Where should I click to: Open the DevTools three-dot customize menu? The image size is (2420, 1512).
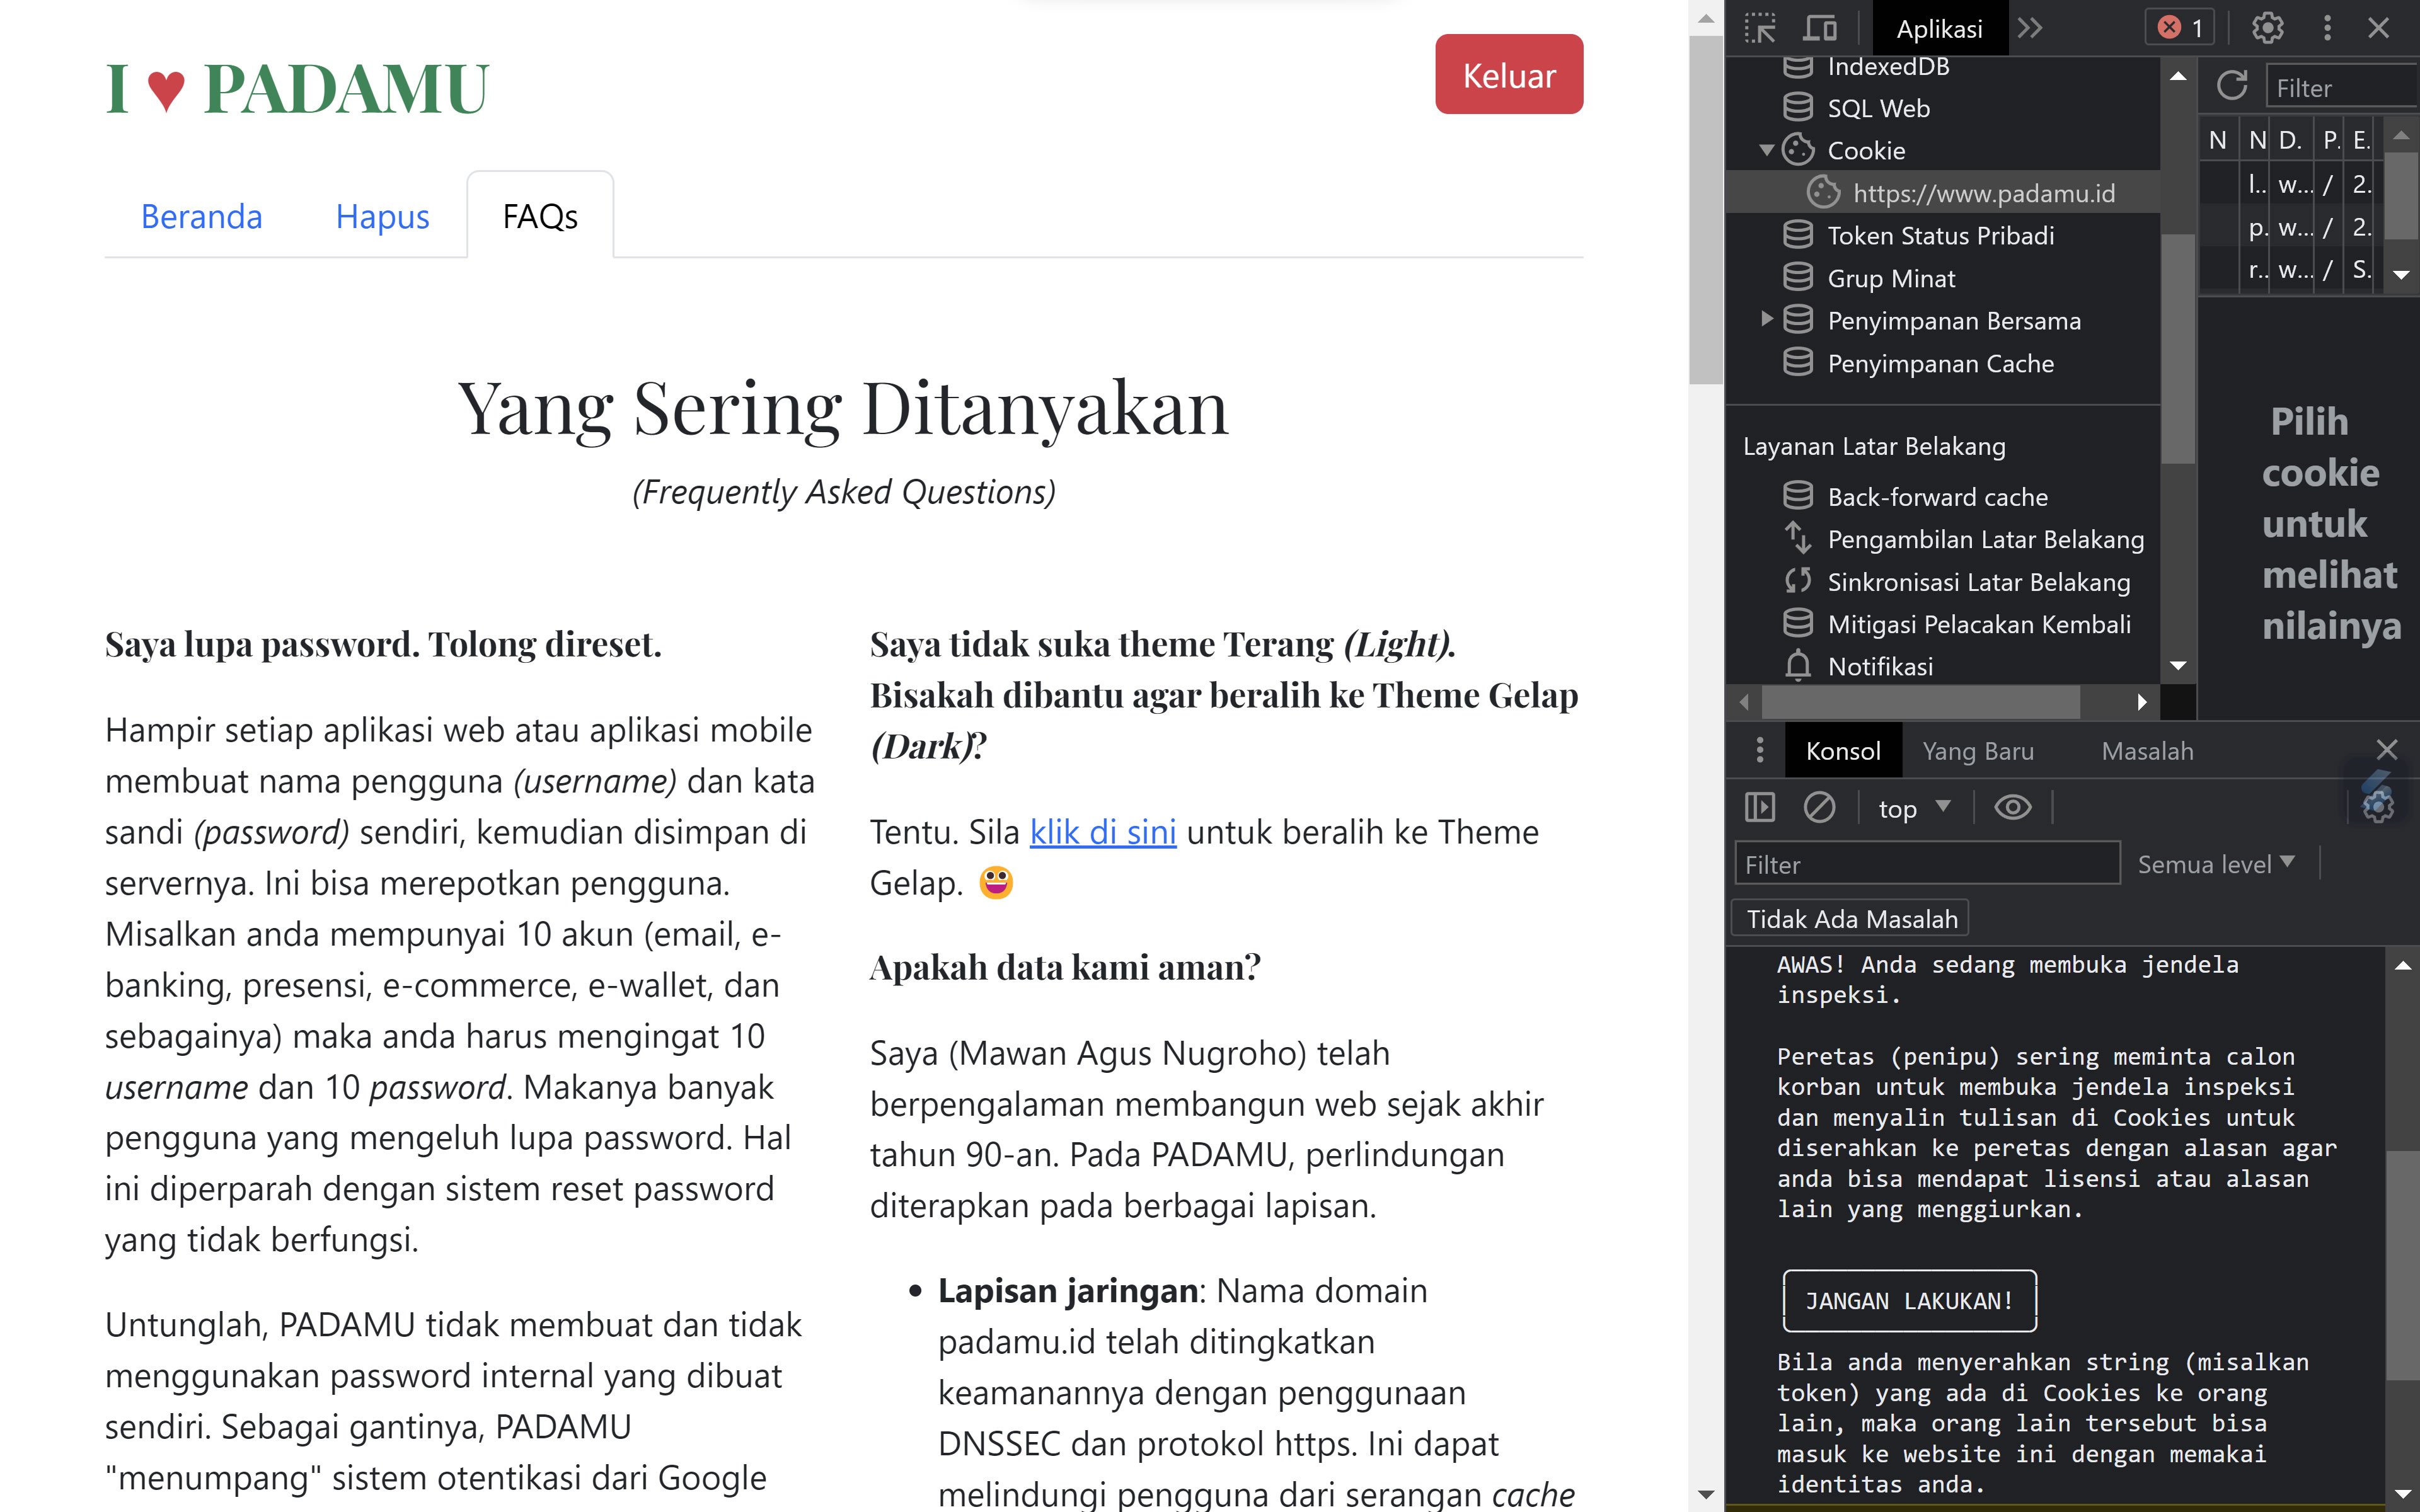(2327, 28)
